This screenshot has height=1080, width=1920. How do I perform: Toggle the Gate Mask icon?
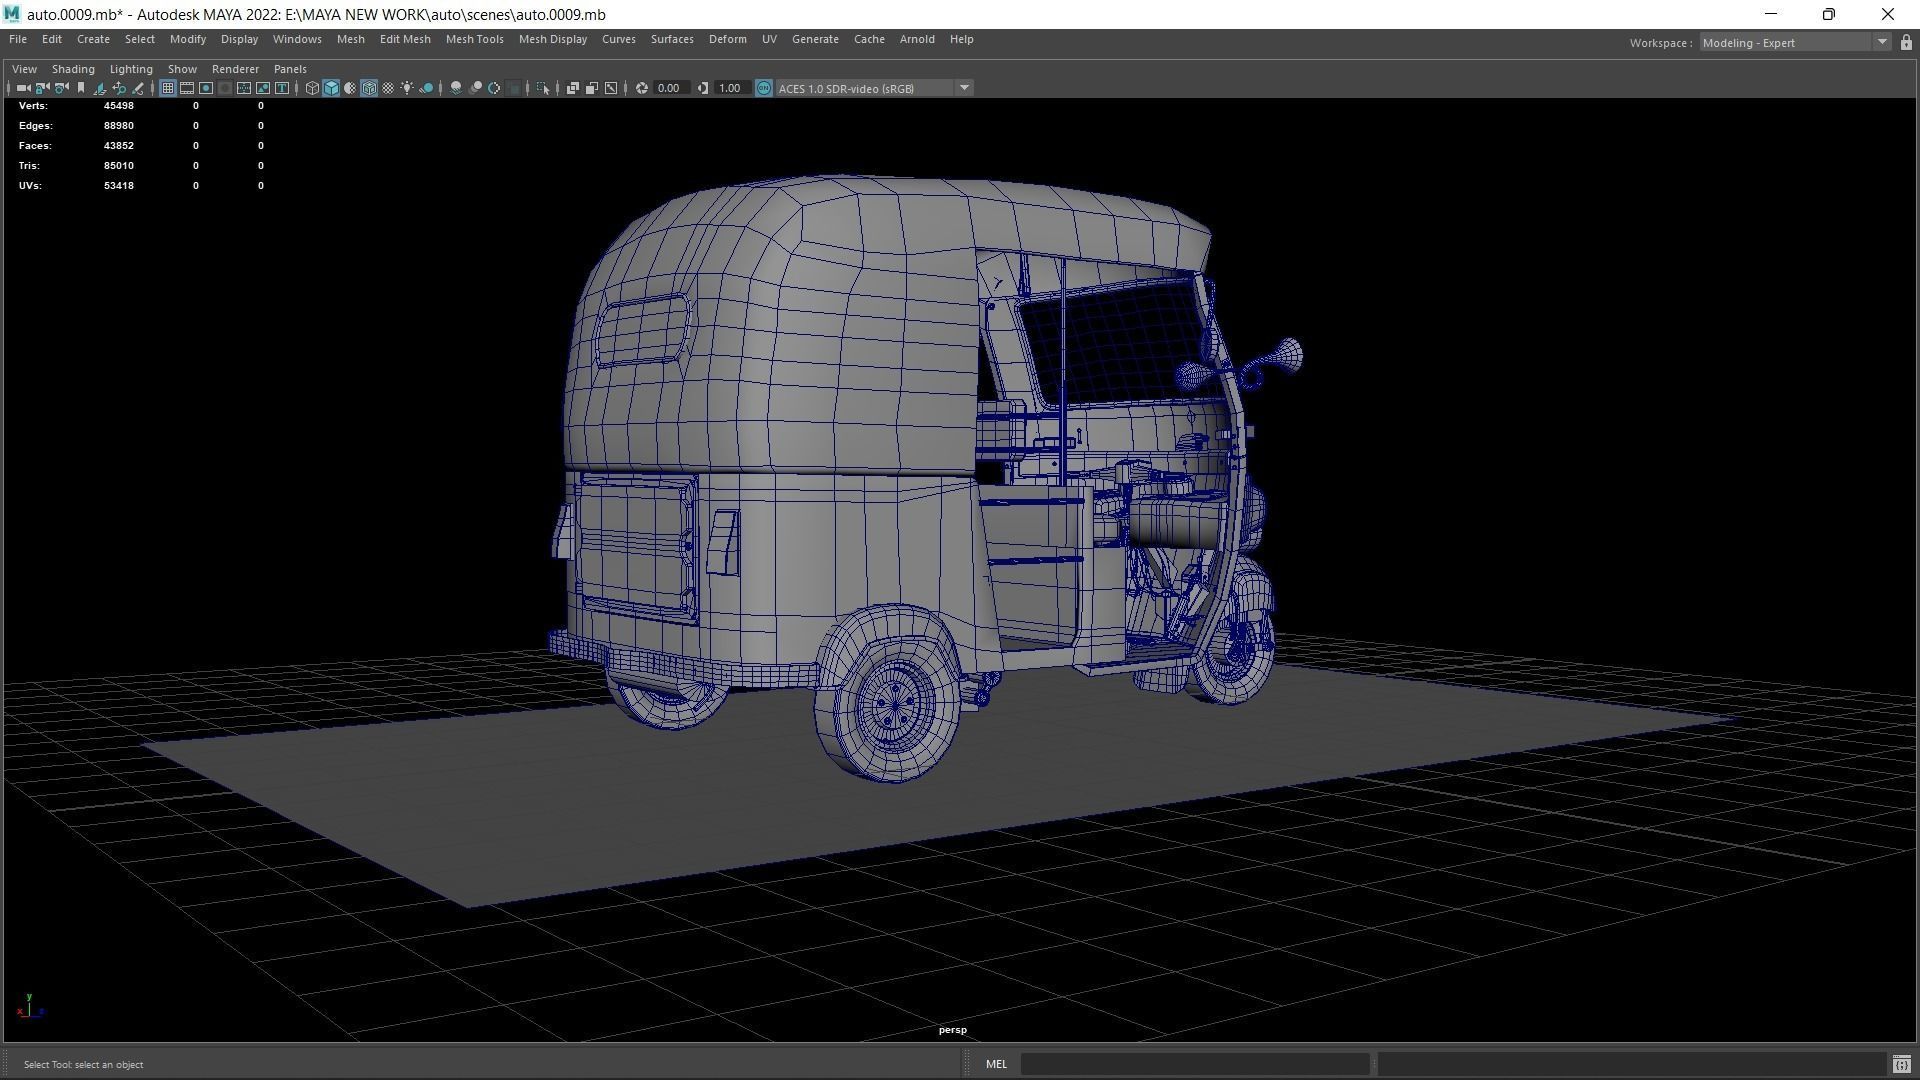(x=225, y=88)
